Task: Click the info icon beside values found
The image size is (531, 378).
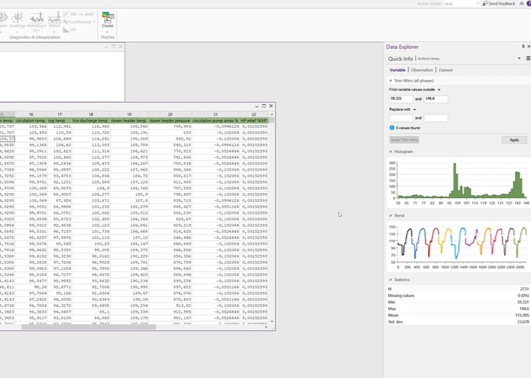Action: pyautogui.click(x=392, y=128)
